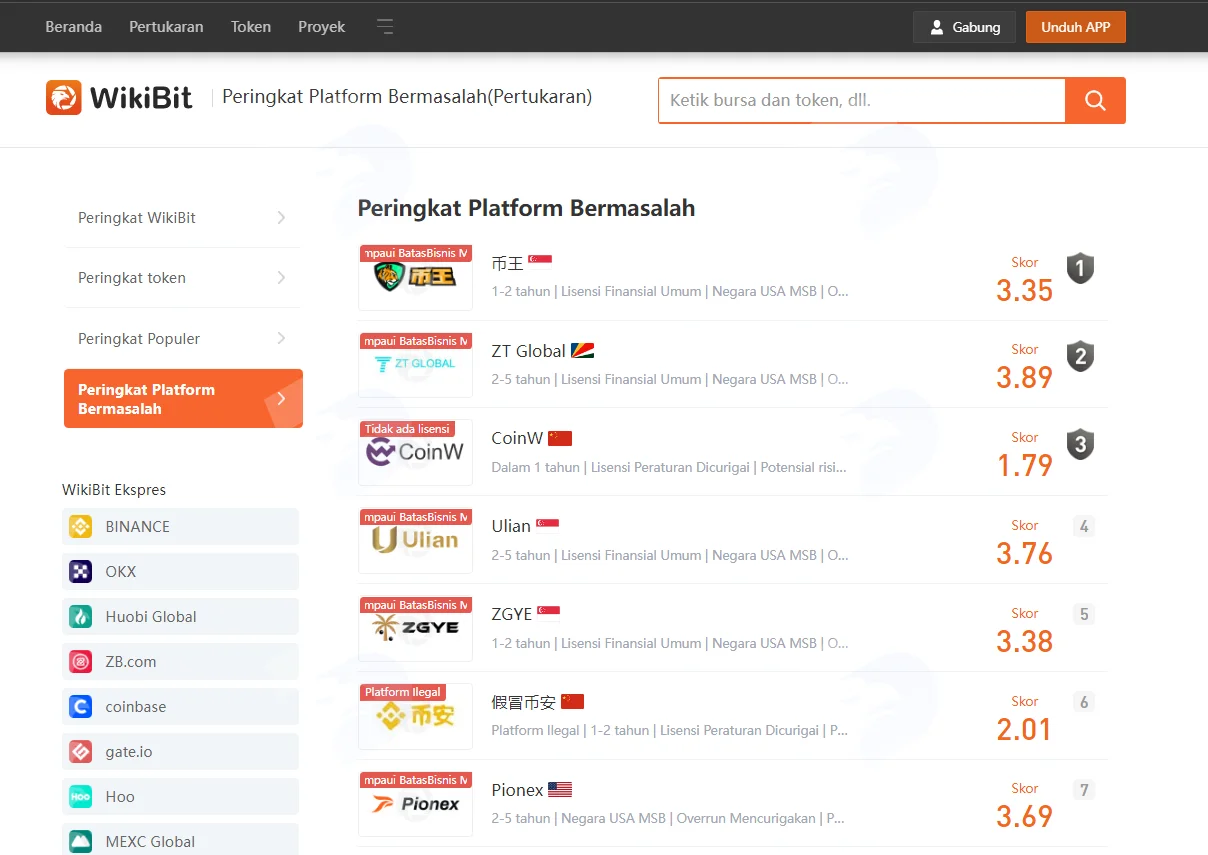Click the CoinW logo thumbnail

pos(415,453)
